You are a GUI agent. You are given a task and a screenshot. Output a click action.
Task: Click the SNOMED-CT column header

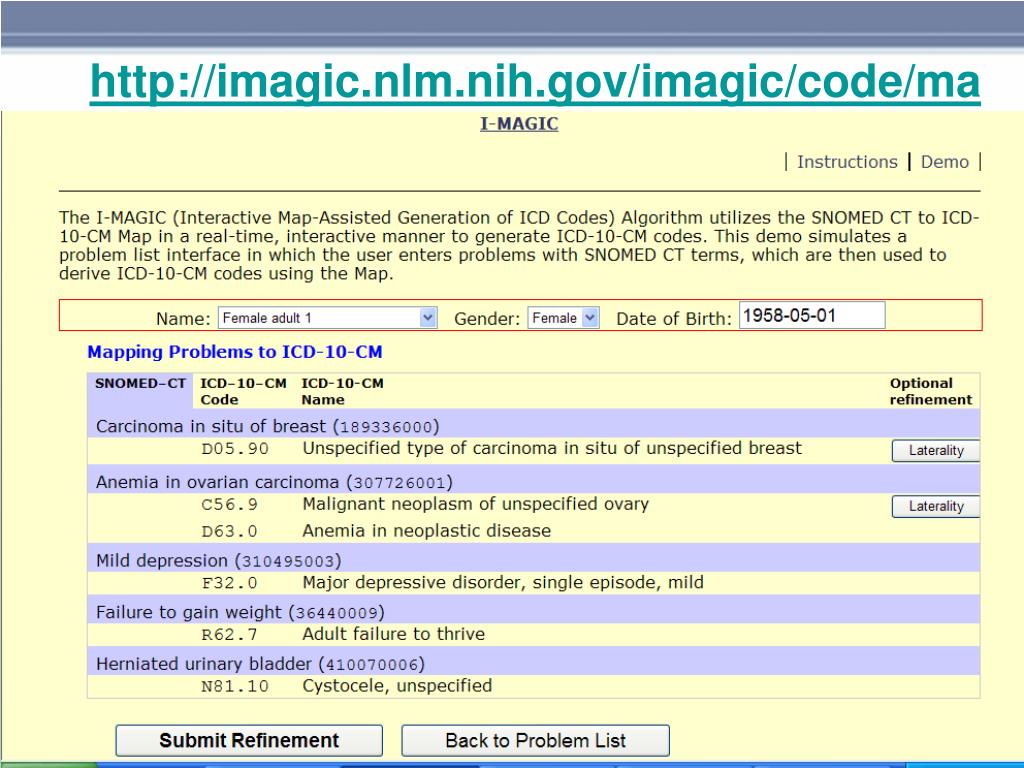pyautogui.click(x=140, y=383)
